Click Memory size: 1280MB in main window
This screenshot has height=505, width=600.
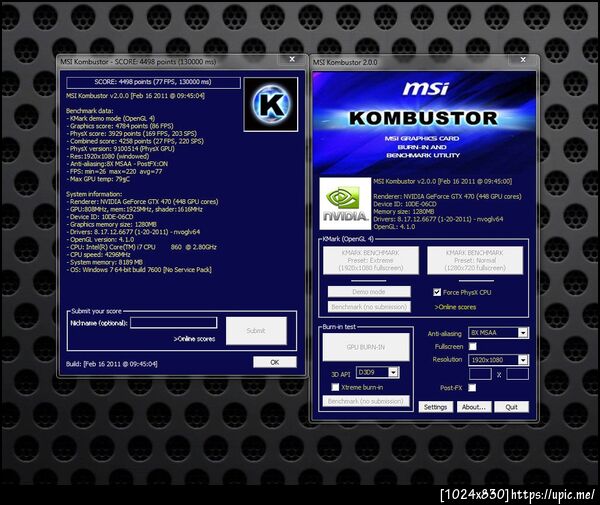tap(404, 212)
